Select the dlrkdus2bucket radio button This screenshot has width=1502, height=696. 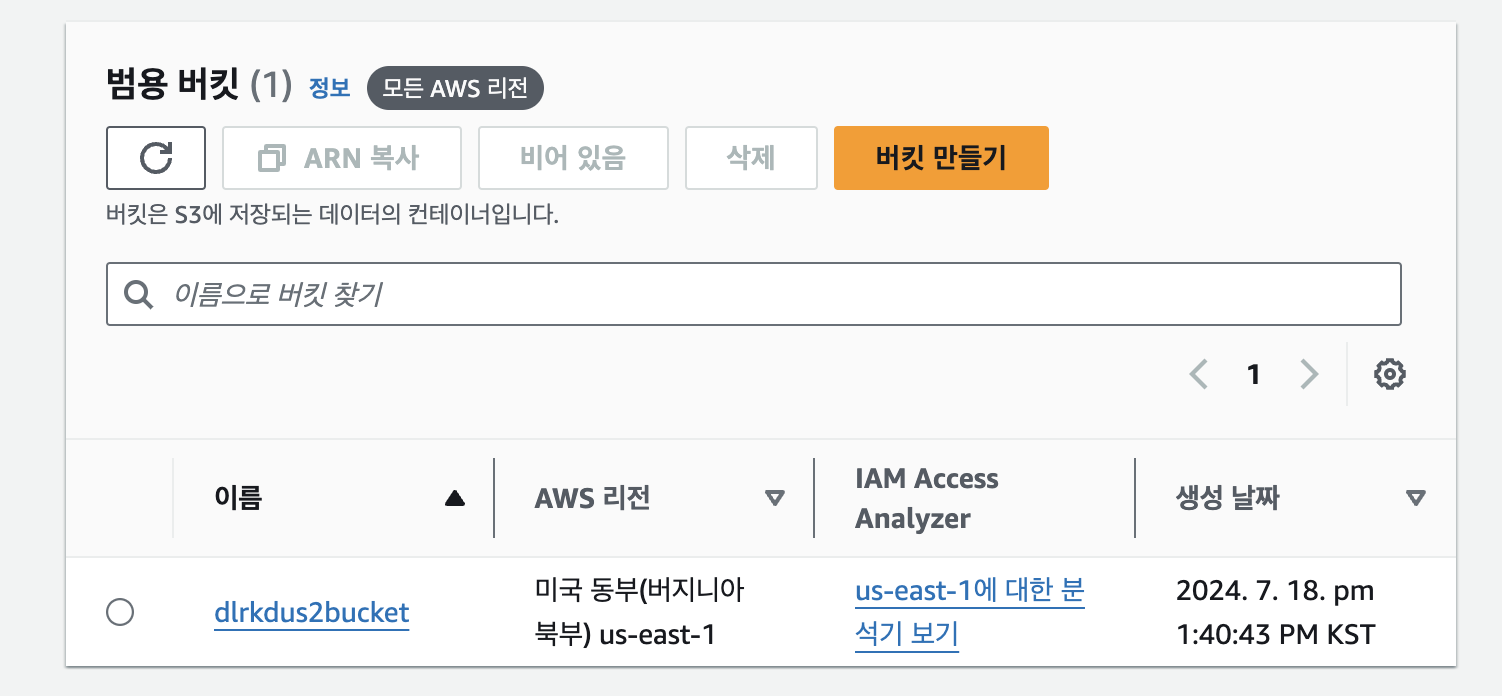tap(120, 612)
